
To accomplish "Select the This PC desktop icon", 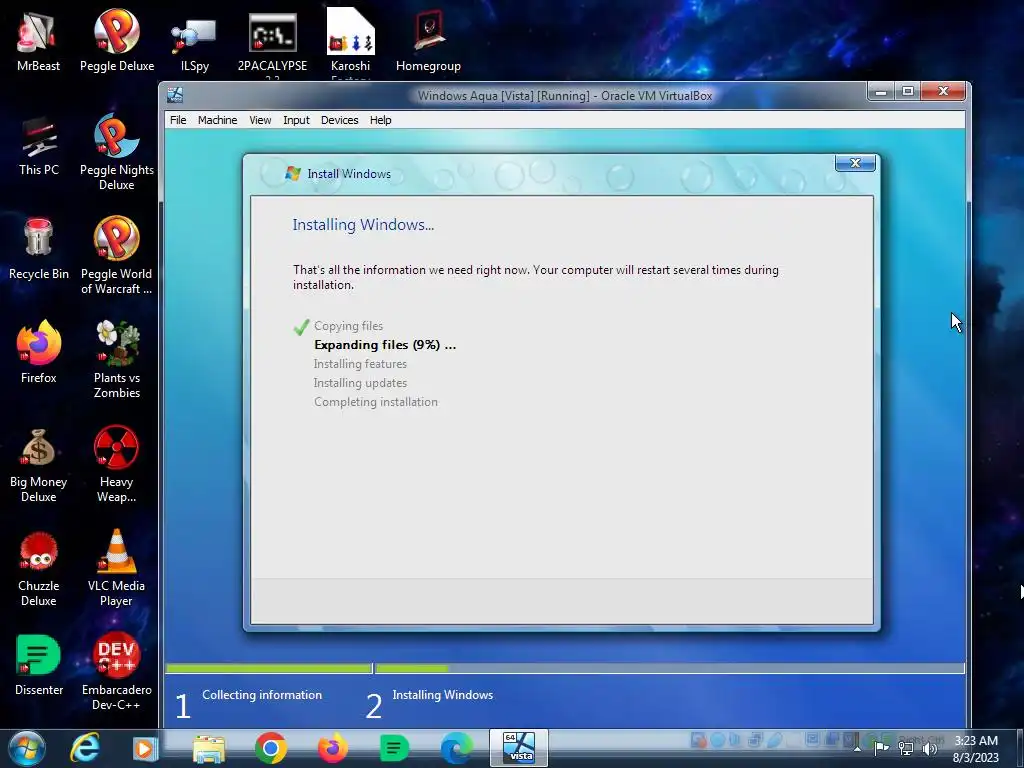I will click(x=38, y=145).
